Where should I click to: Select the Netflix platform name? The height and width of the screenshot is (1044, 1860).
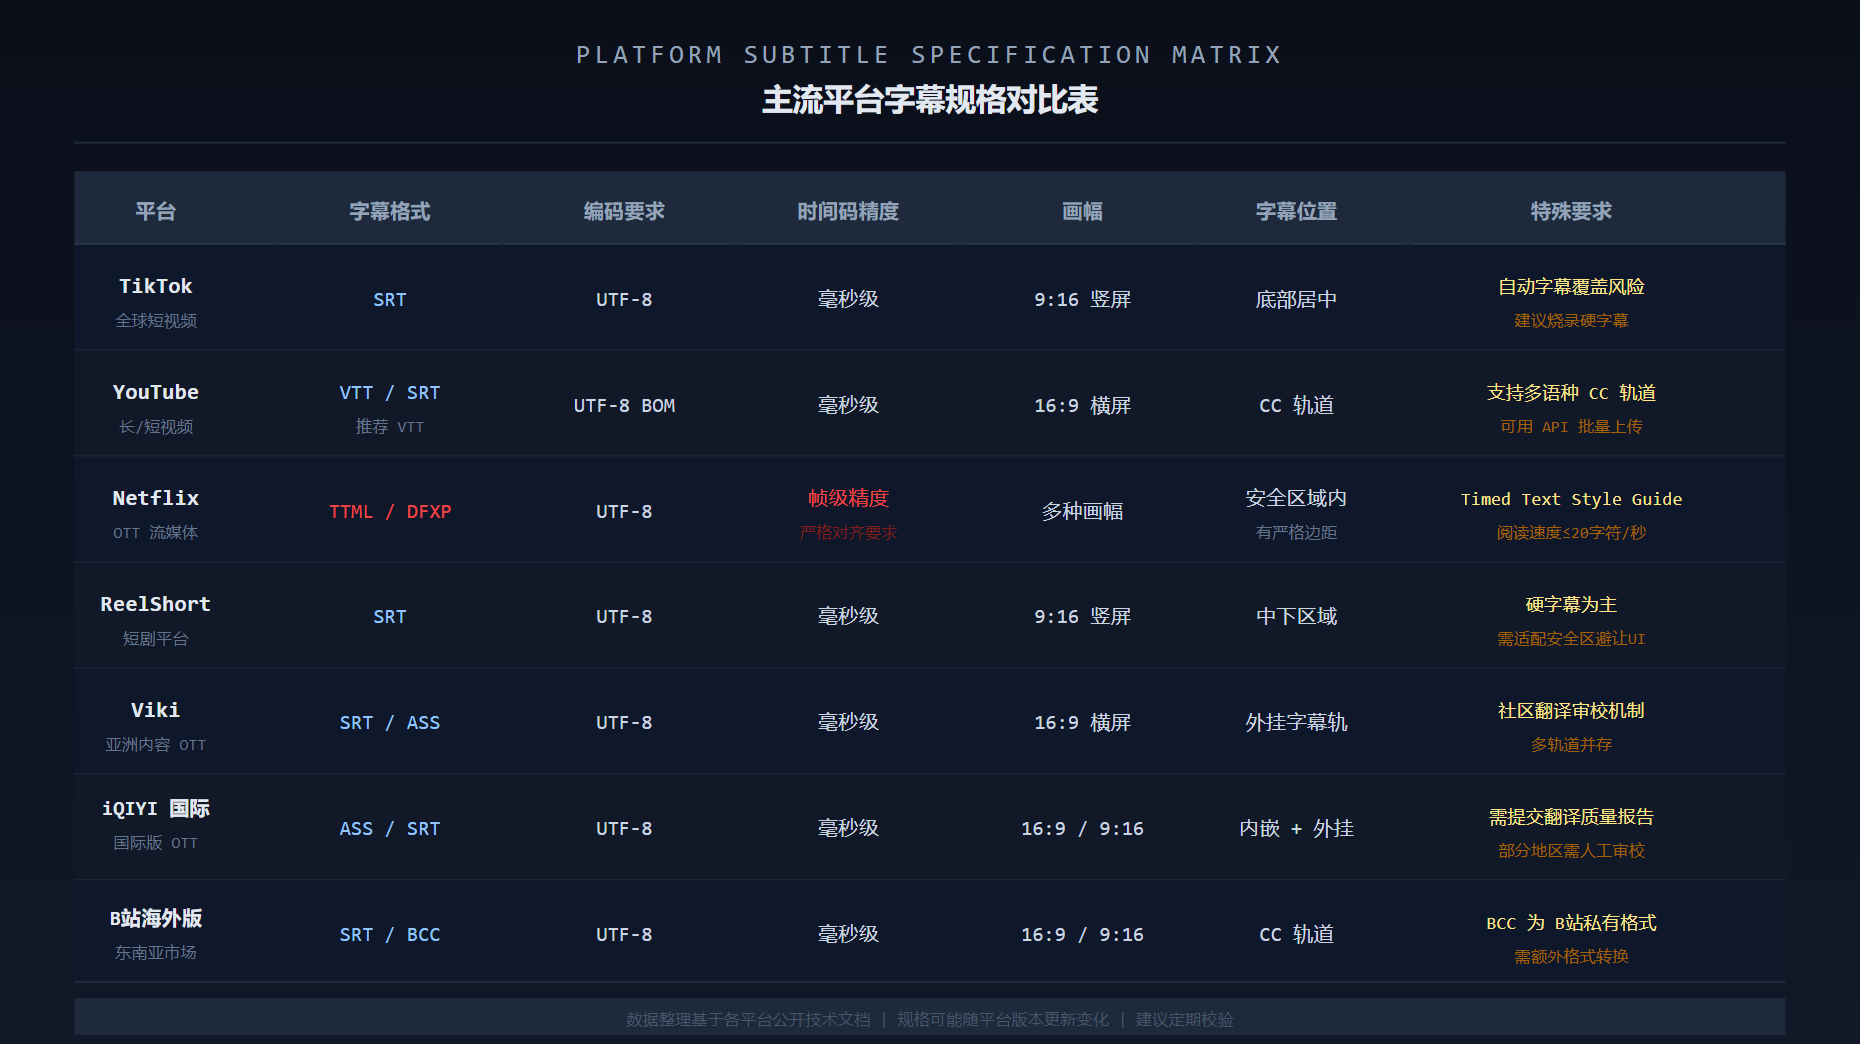155,498
